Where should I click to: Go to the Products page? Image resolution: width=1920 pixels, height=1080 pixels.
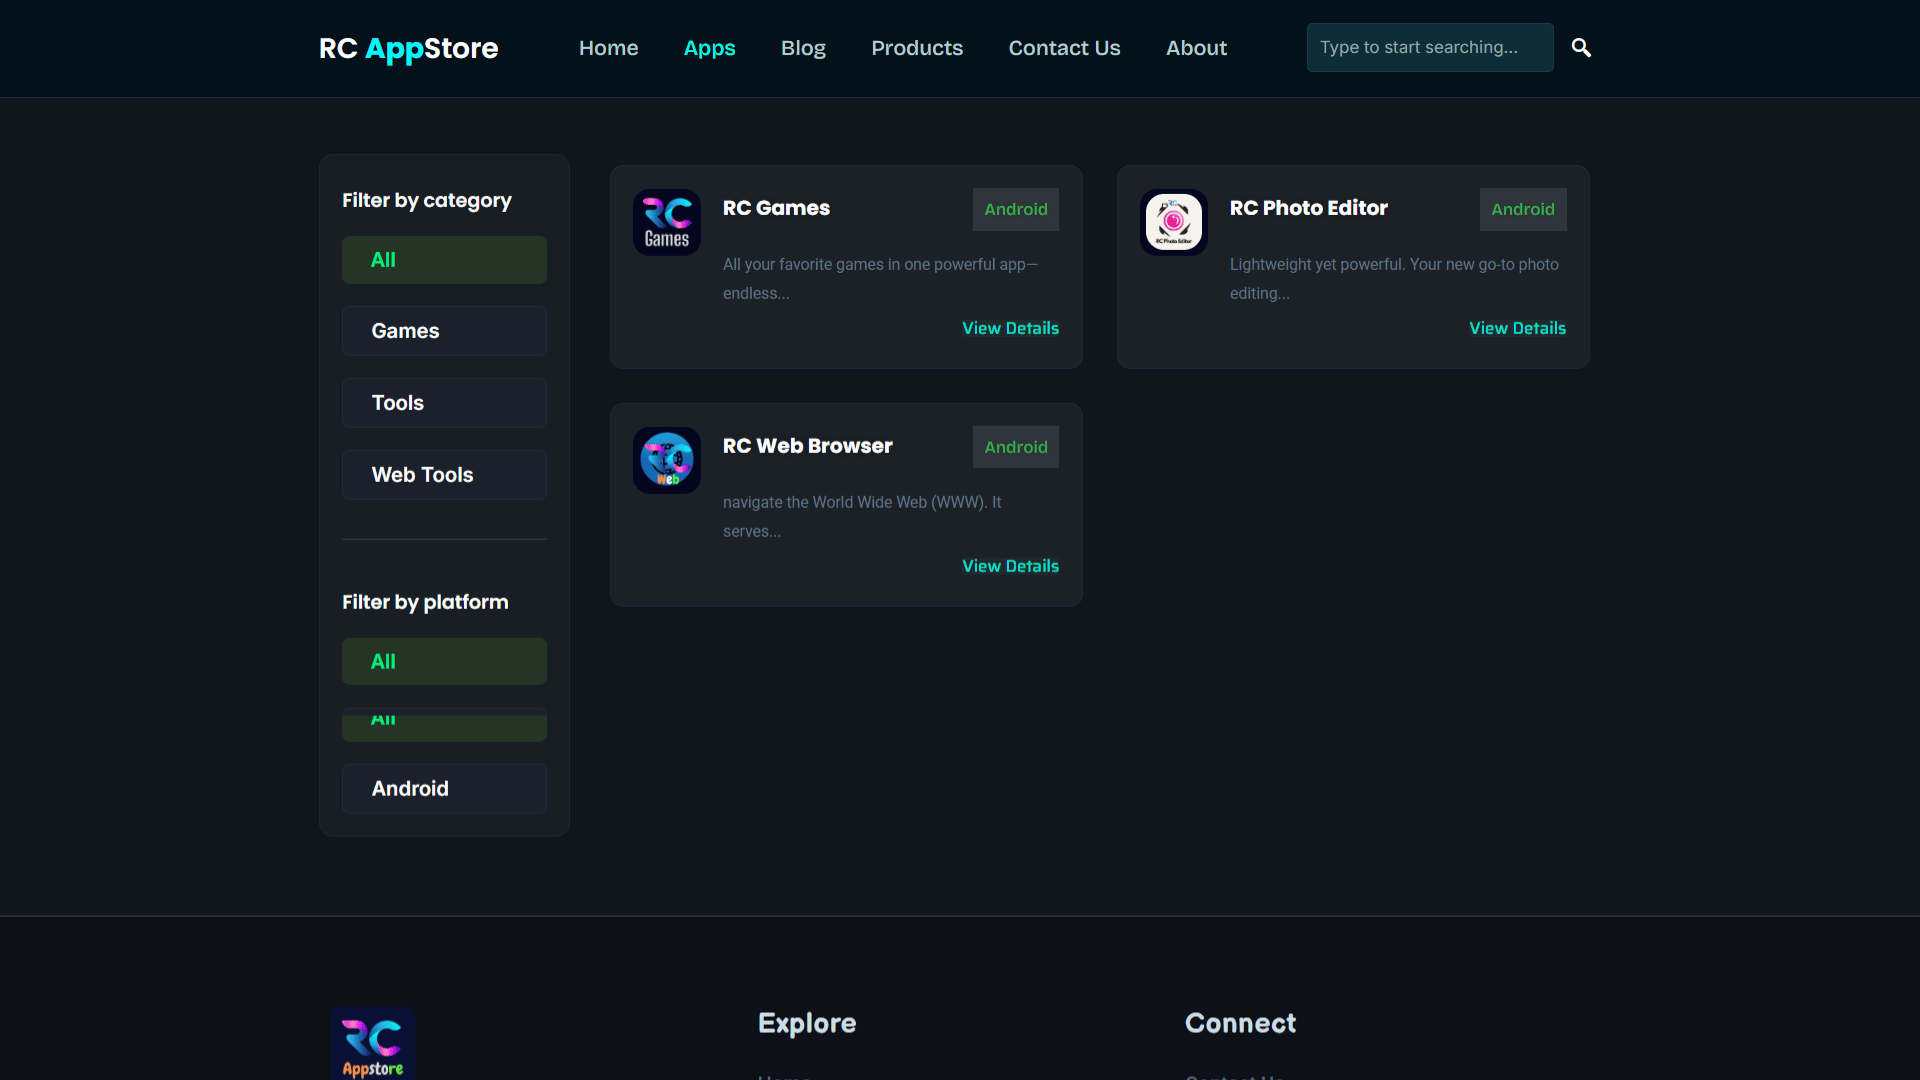click(917, 48)
